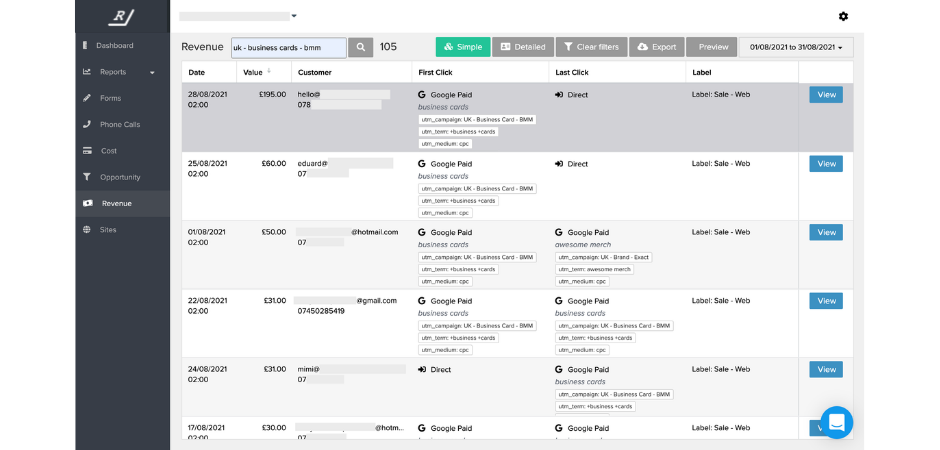The height and width of the screenshot is (450, 940).
Task: Click the revenue search input field
Action: [288, 47]
